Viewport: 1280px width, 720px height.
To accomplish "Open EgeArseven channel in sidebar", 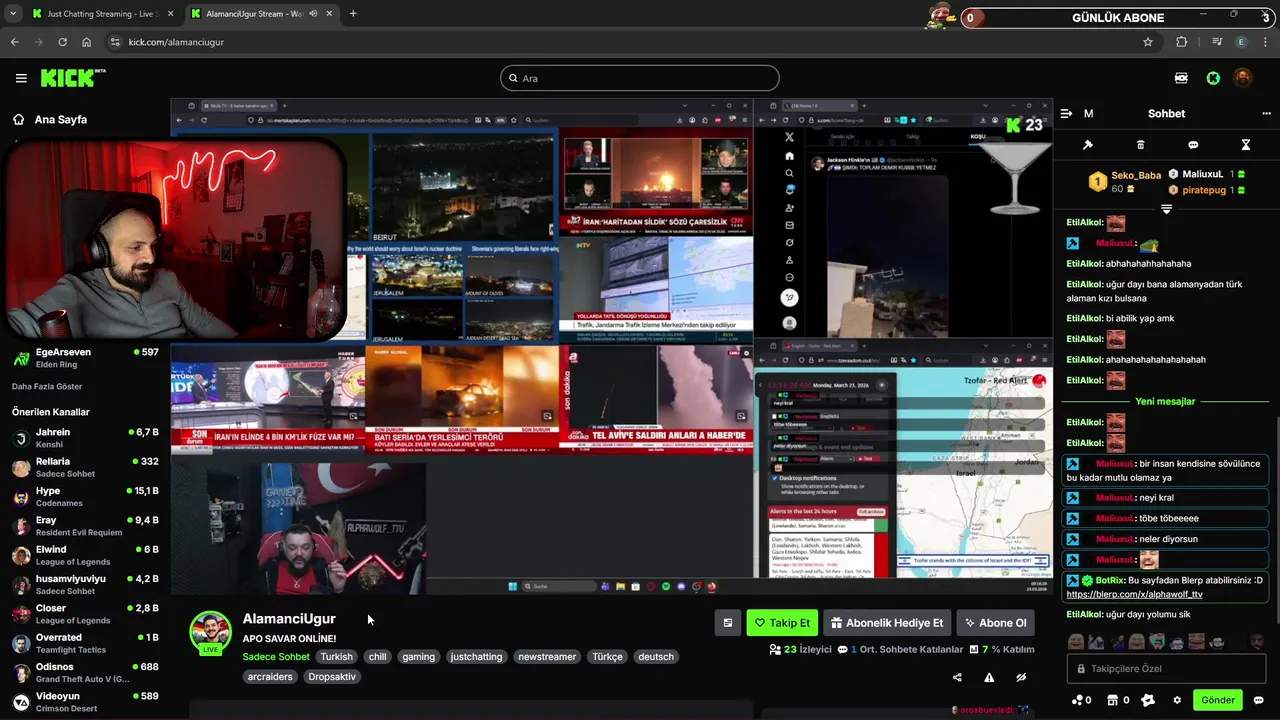I will coord(85,358).
